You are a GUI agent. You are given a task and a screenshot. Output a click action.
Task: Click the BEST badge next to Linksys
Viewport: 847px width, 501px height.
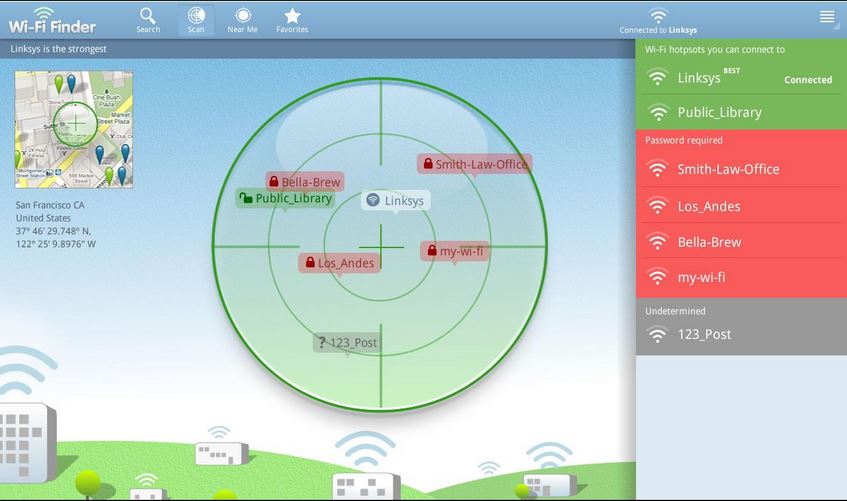pyautogui.click(x=731, y=71)
